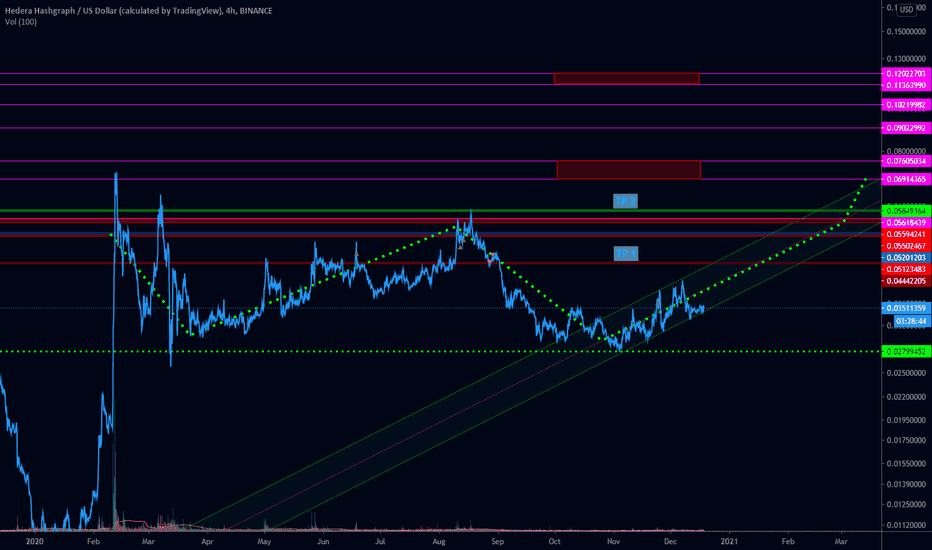Click the first Mar label on time axis

click(x=148, y=541)
